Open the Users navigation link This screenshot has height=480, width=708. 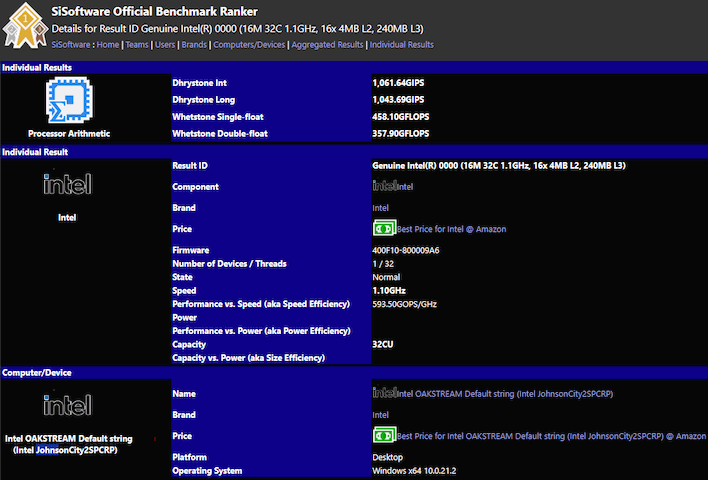pos(165,45)
